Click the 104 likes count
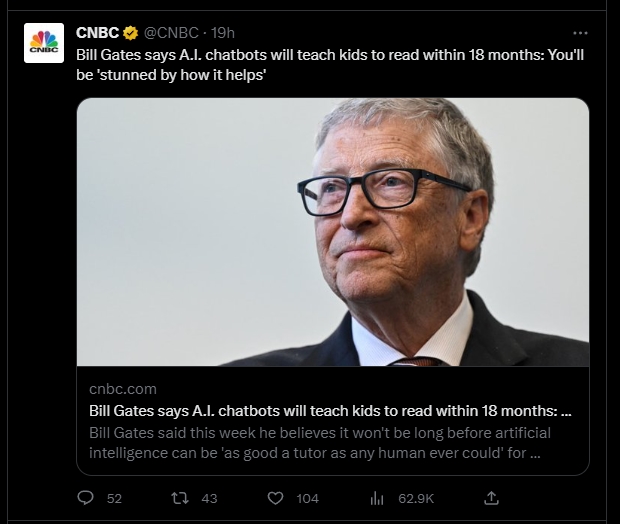The height and width of the screenshot is (524, 620). 308,498
